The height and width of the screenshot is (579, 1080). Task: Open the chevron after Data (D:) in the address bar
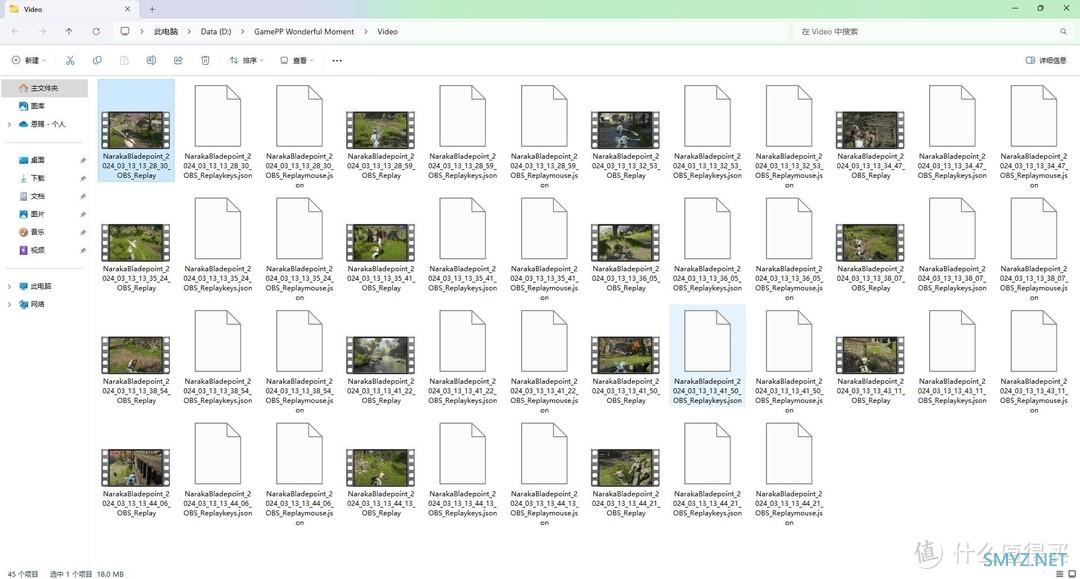(242, 32)
